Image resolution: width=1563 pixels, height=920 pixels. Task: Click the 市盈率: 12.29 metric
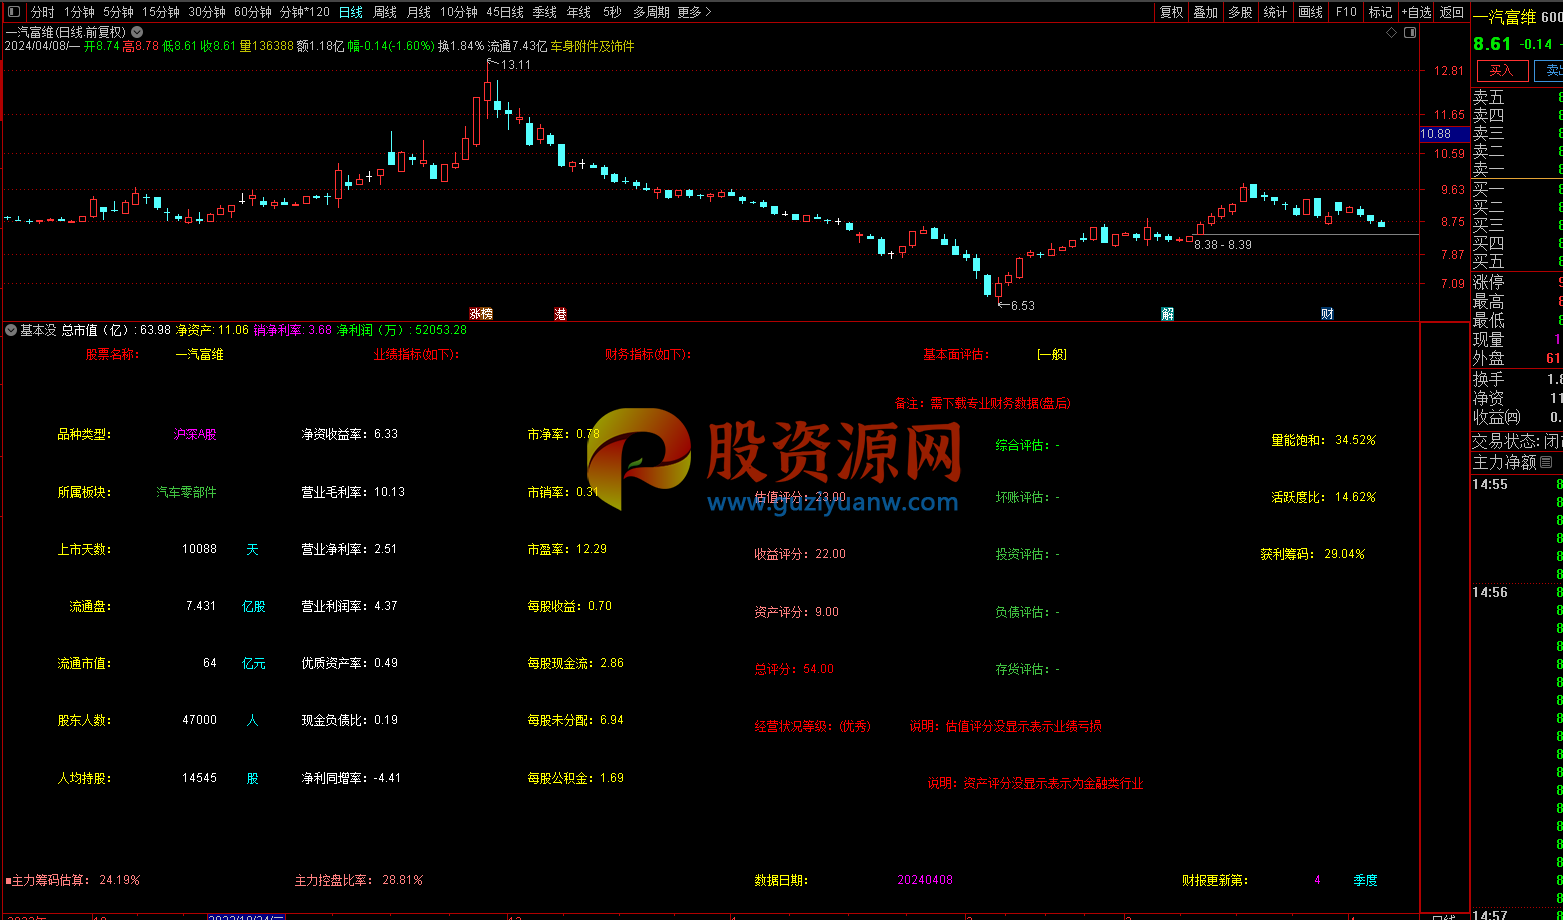[x=567, y=549]
